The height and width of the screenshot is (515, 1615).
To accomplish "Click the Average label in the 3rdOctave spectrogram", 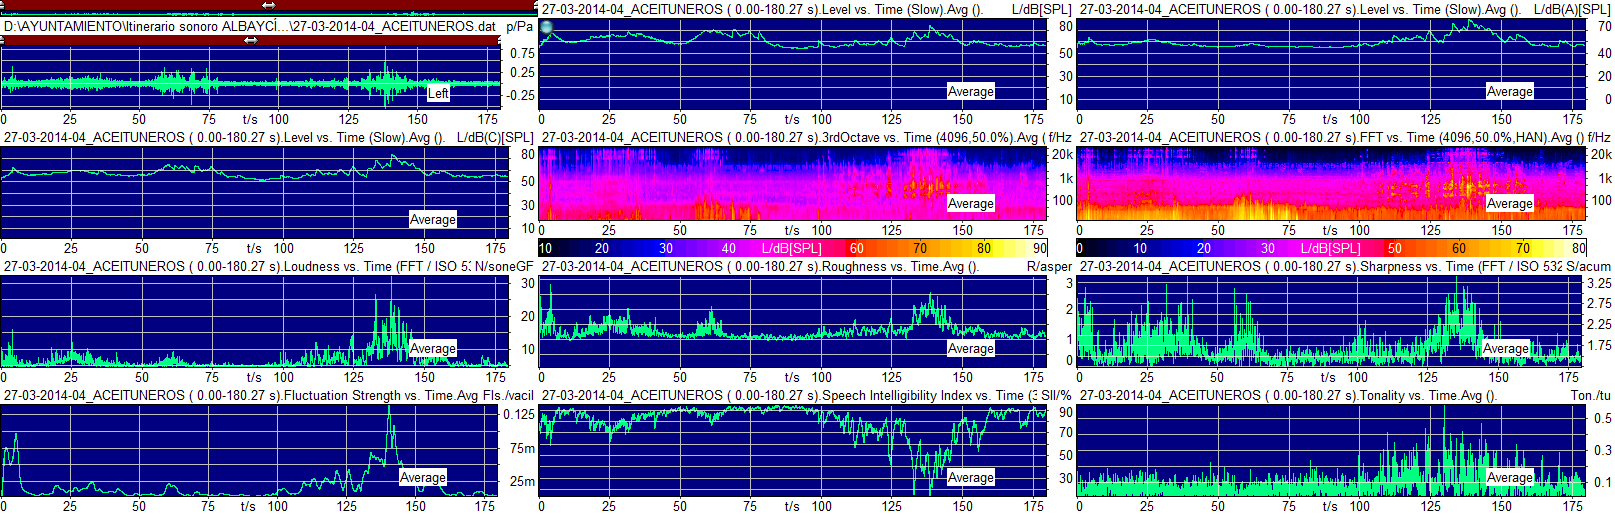I will [x=970, y=203].
